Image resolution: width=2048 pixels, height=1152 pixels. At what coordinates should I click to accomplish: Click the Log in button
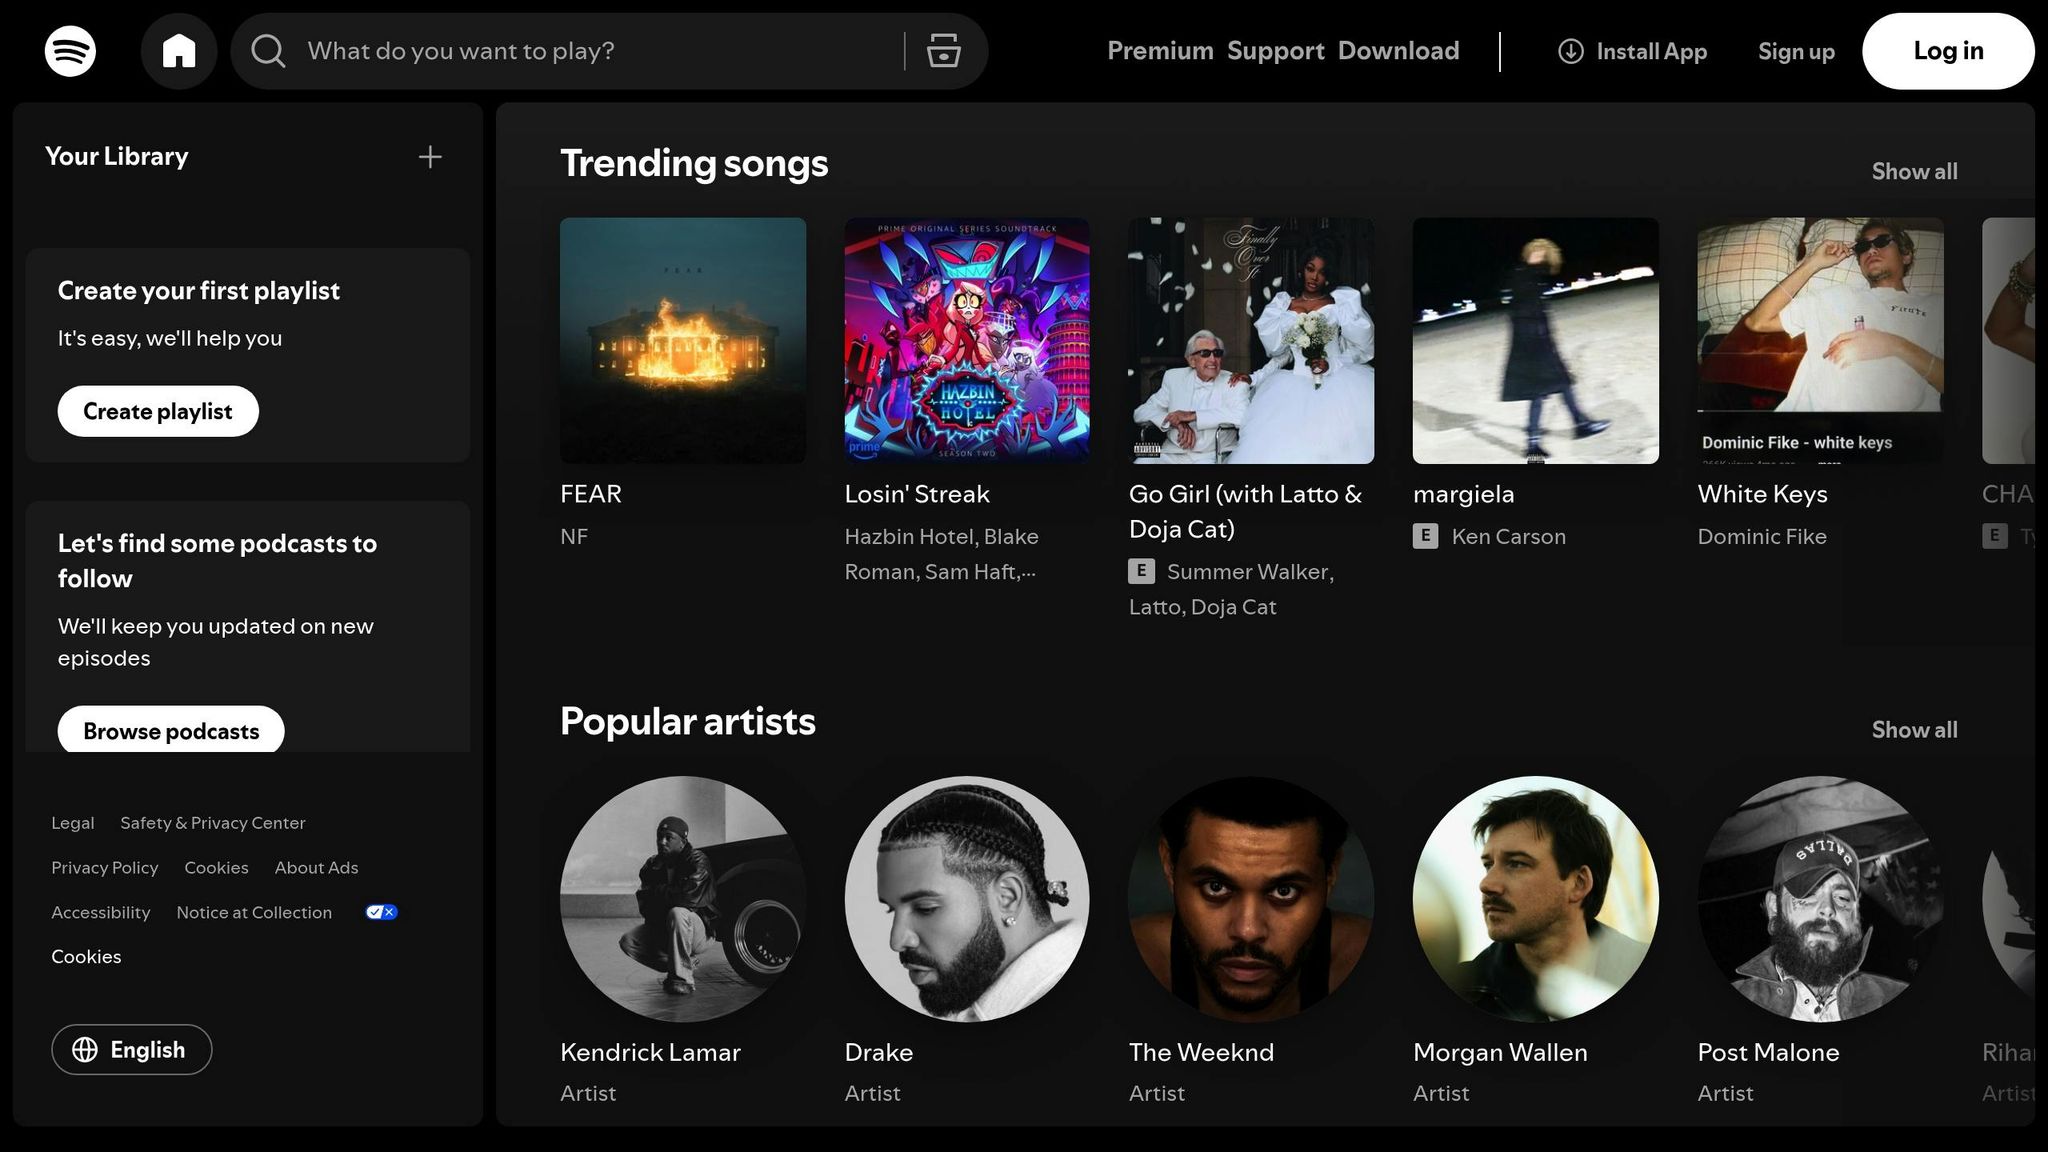point(1948,51)
